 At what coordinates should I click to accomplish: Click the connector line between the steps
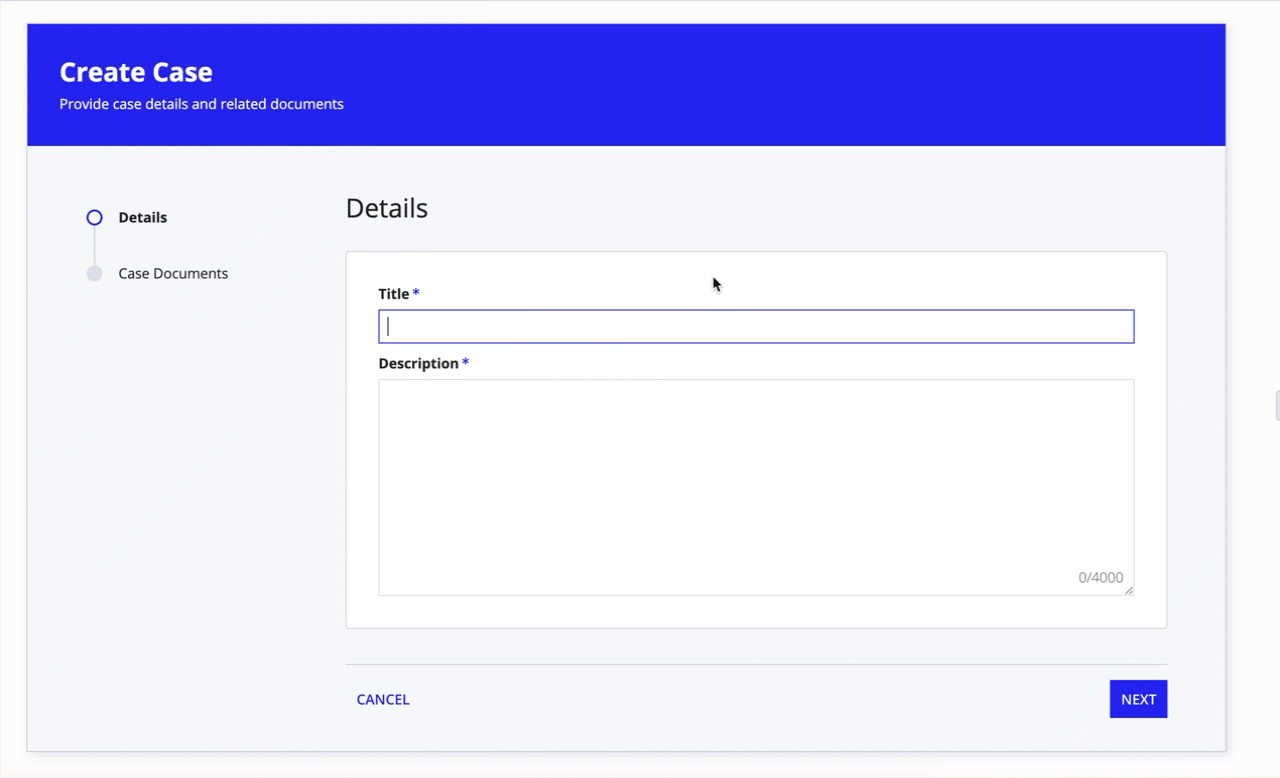pyautogui.click(x=93, y=245)
